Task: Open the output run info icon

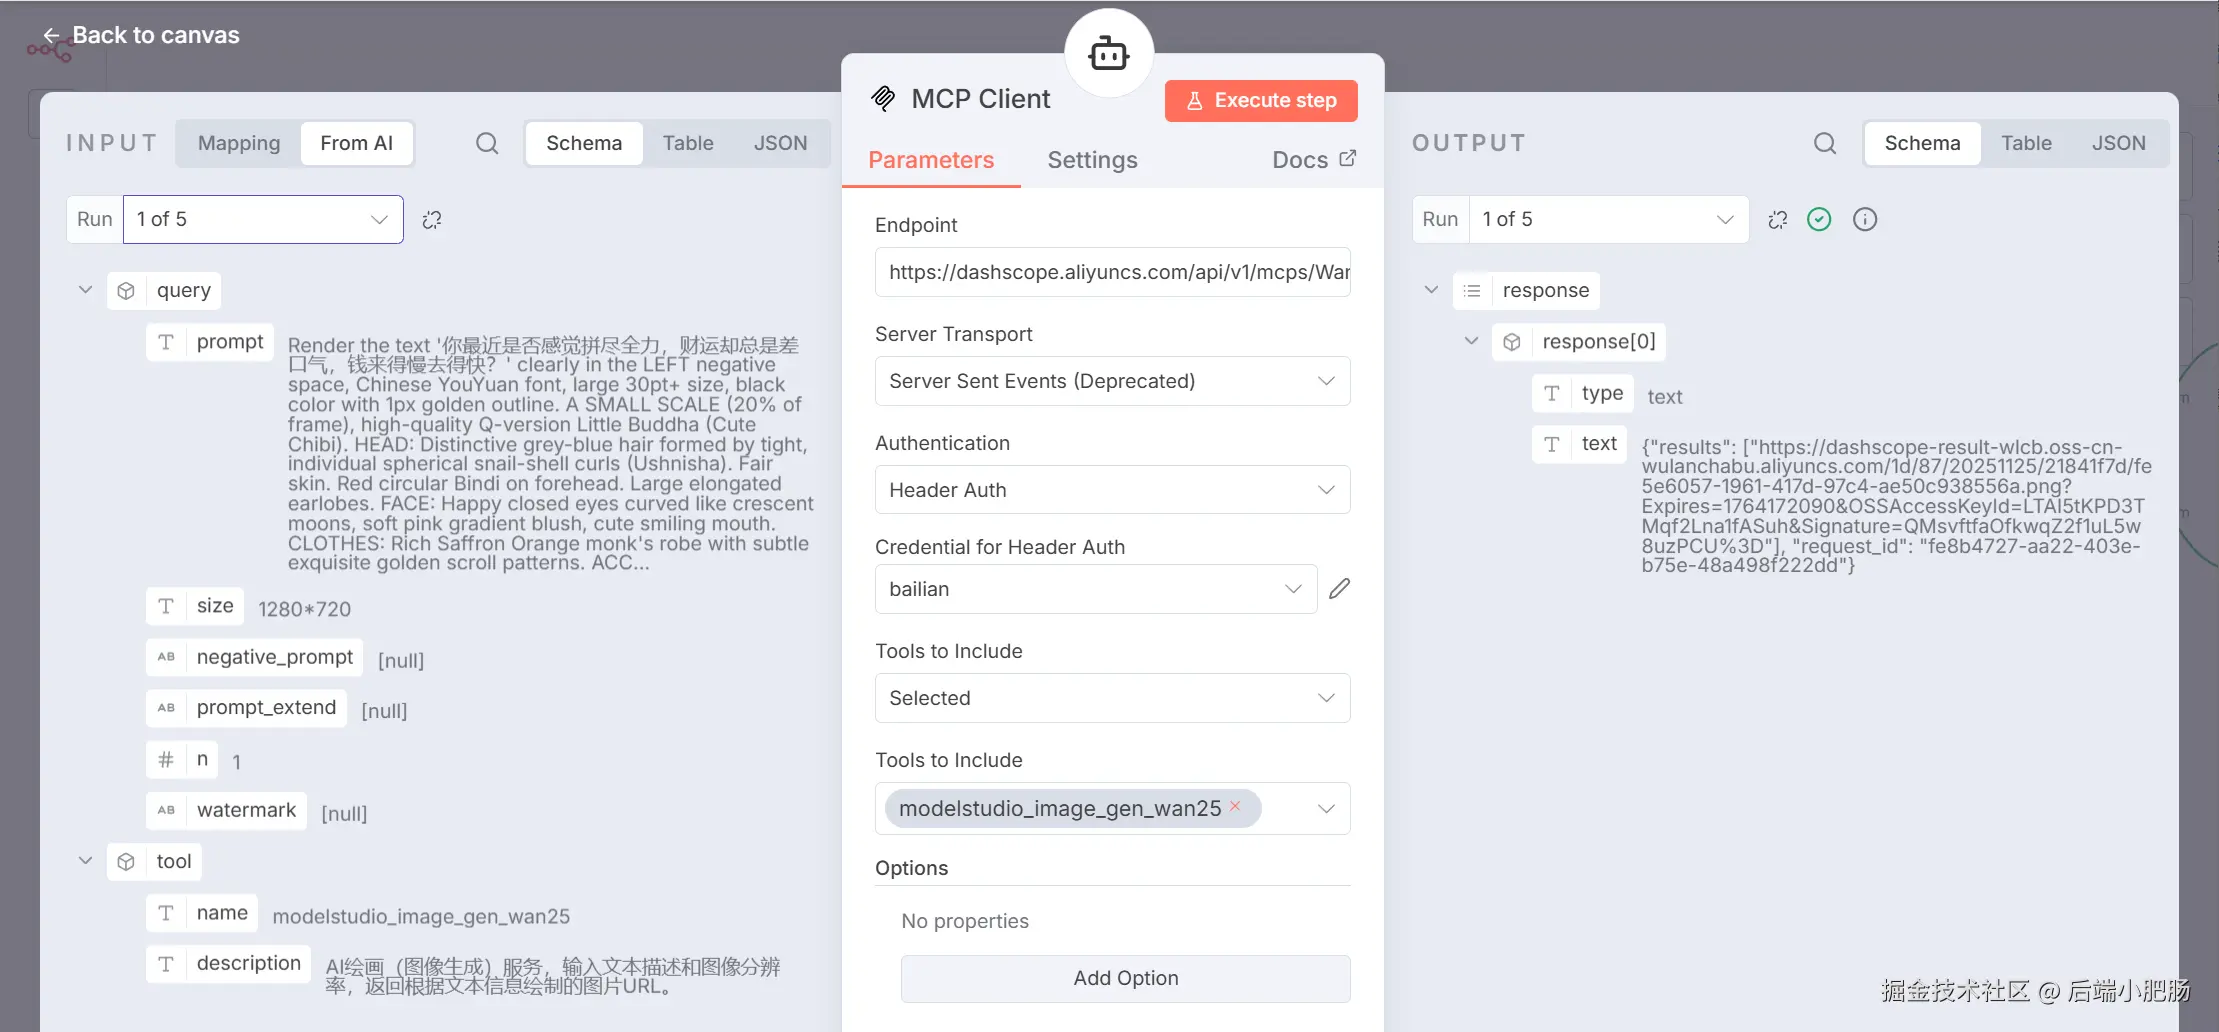Action: coord(1865,220)
